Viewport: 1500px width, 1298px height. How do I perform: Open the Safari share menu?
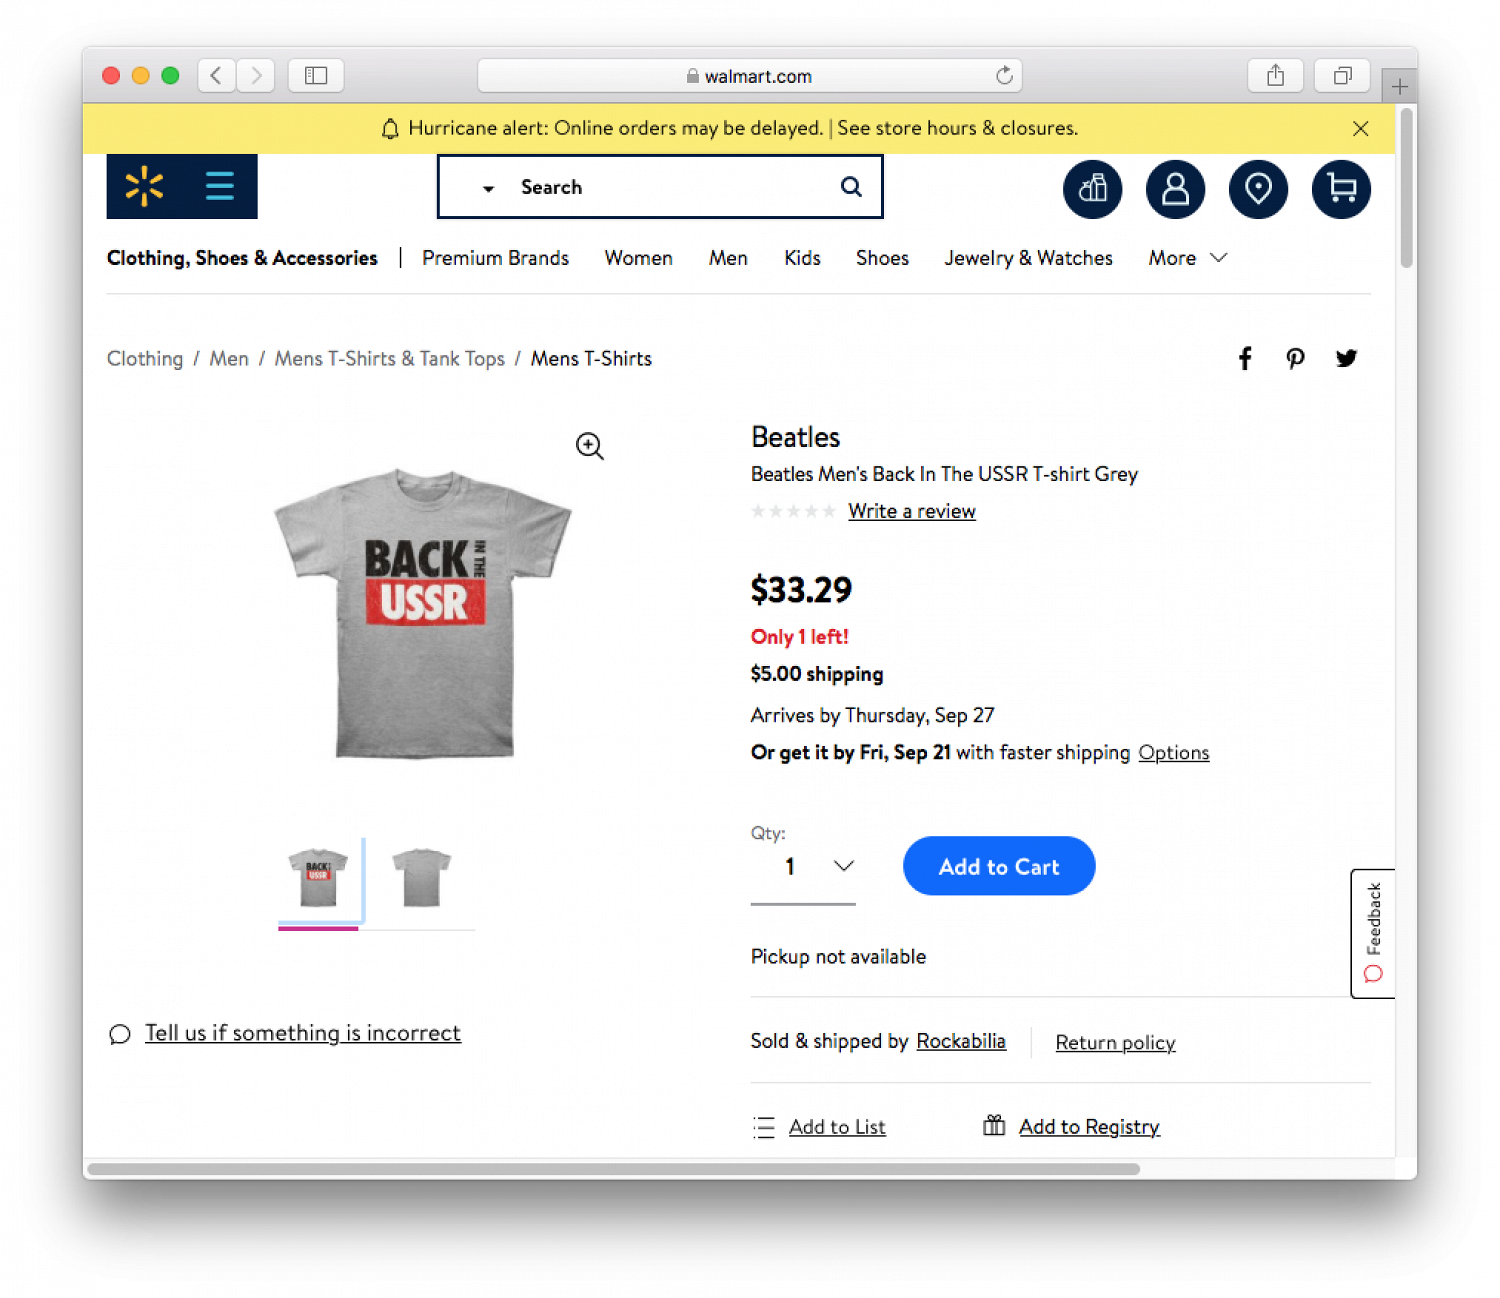point(1275,75)
